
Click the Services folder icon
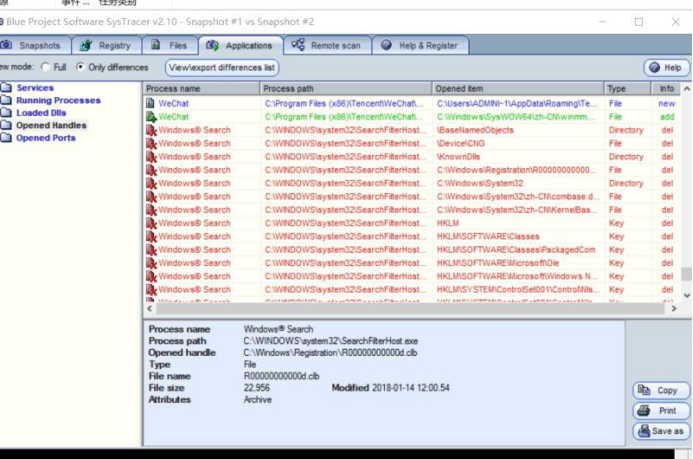coord(6,87)
